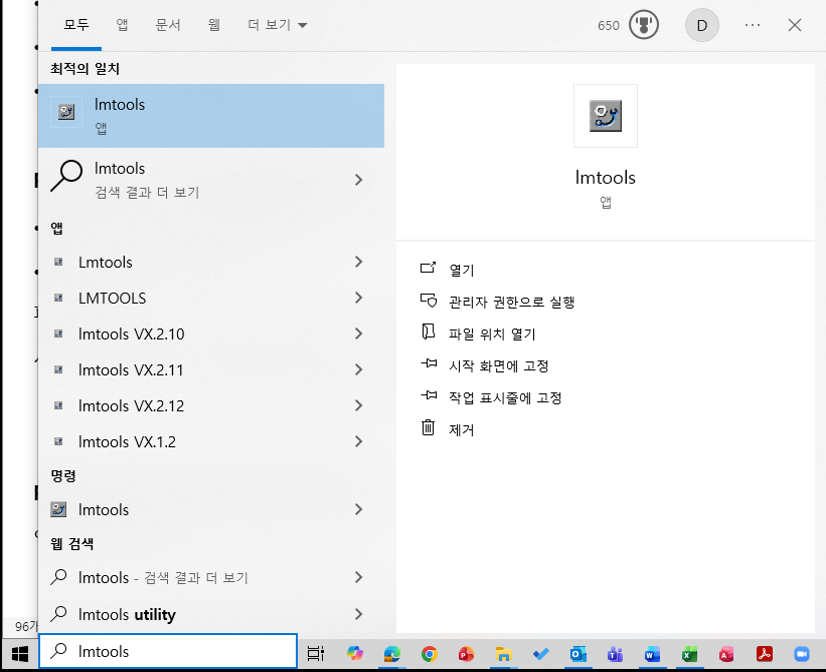Open Word from the taskbar
The height and width of the screenshot is (672, 826).
click(x=652, y=654)
